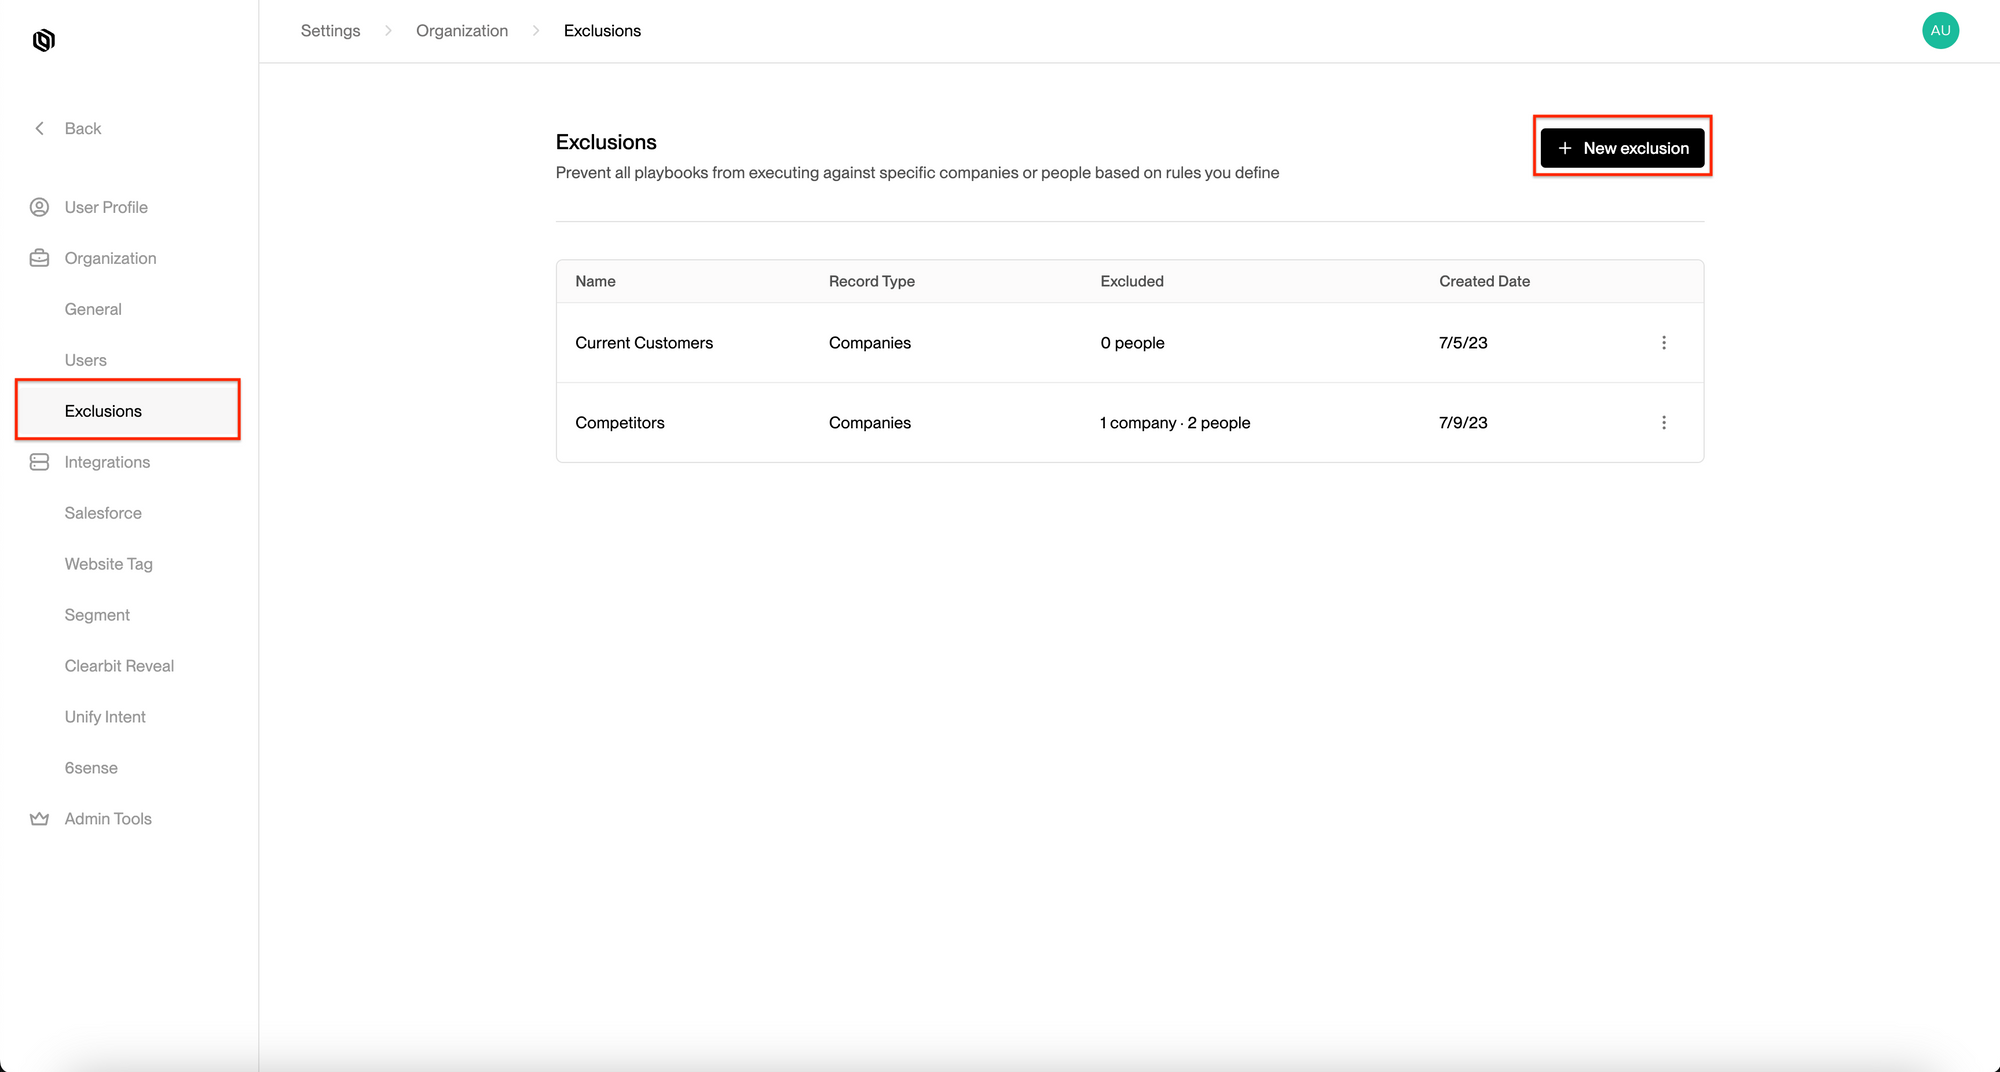This screenshot has width=2000, height=1072.
Task: Open Salesforce integration settings
Action: tap(103, 513)
